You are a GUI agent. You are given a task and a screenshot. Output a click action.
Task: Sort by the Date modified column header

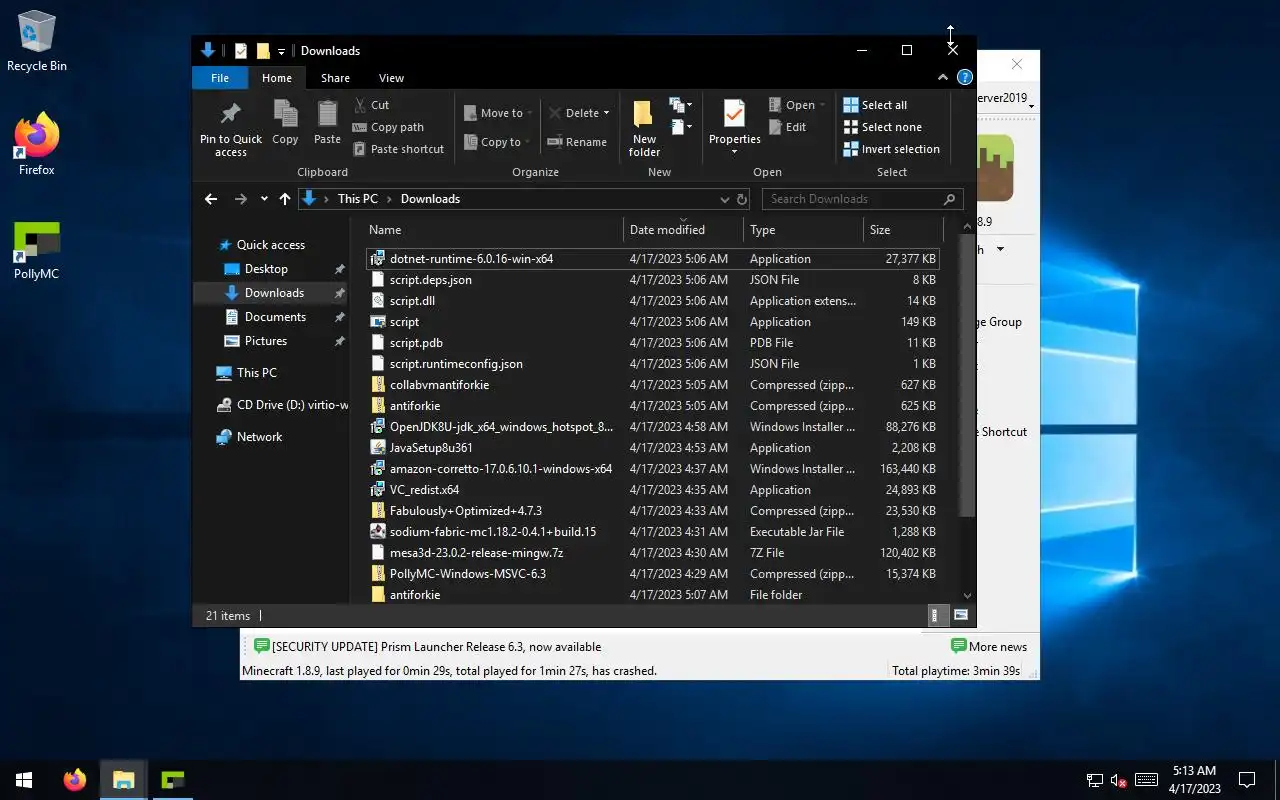point(684,230)
